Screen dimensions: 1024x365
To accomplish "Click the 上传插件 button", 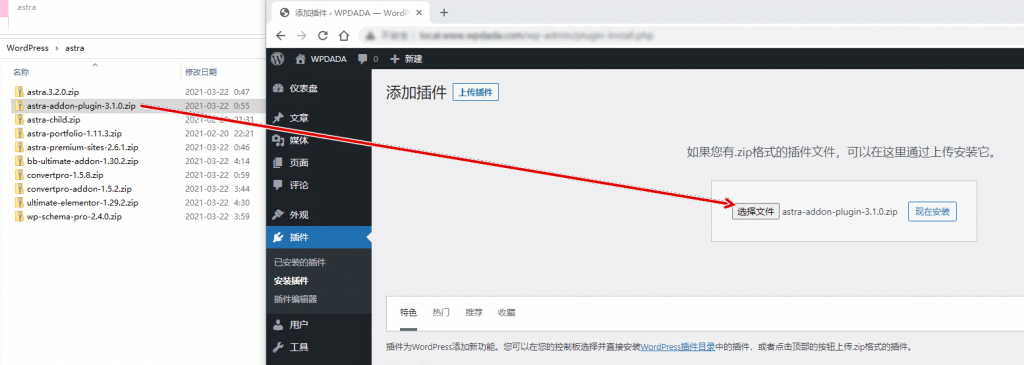I will [x=475, y=93].
